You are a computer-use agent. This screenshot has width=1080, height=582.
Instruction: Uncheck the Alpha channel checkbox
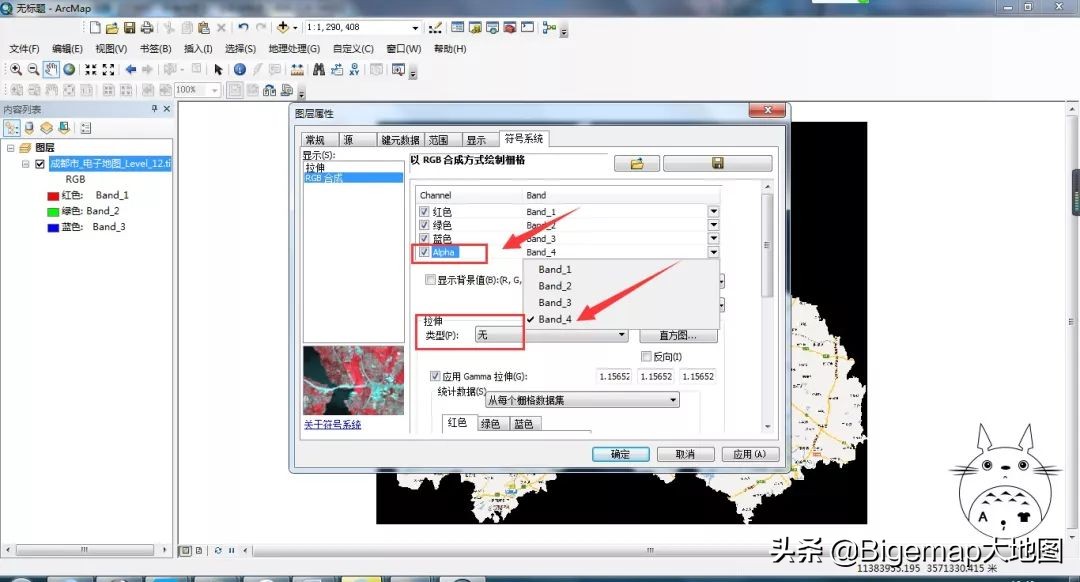(x=424, y=252)
